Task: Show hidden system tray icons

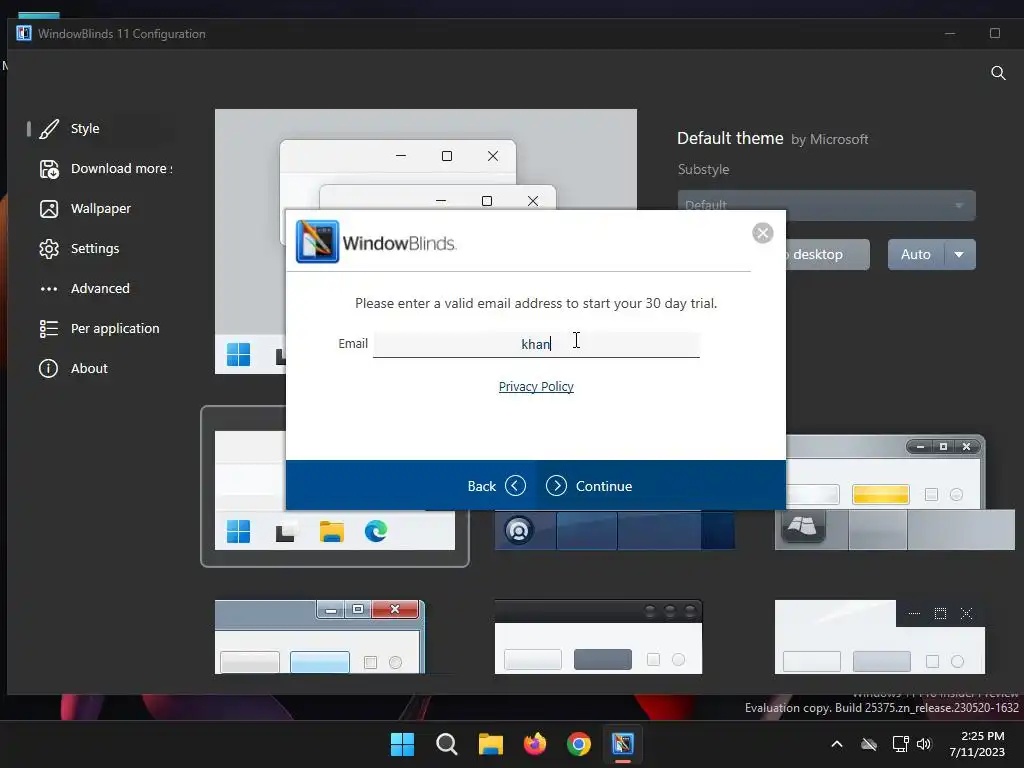Action: coord(837,744)
